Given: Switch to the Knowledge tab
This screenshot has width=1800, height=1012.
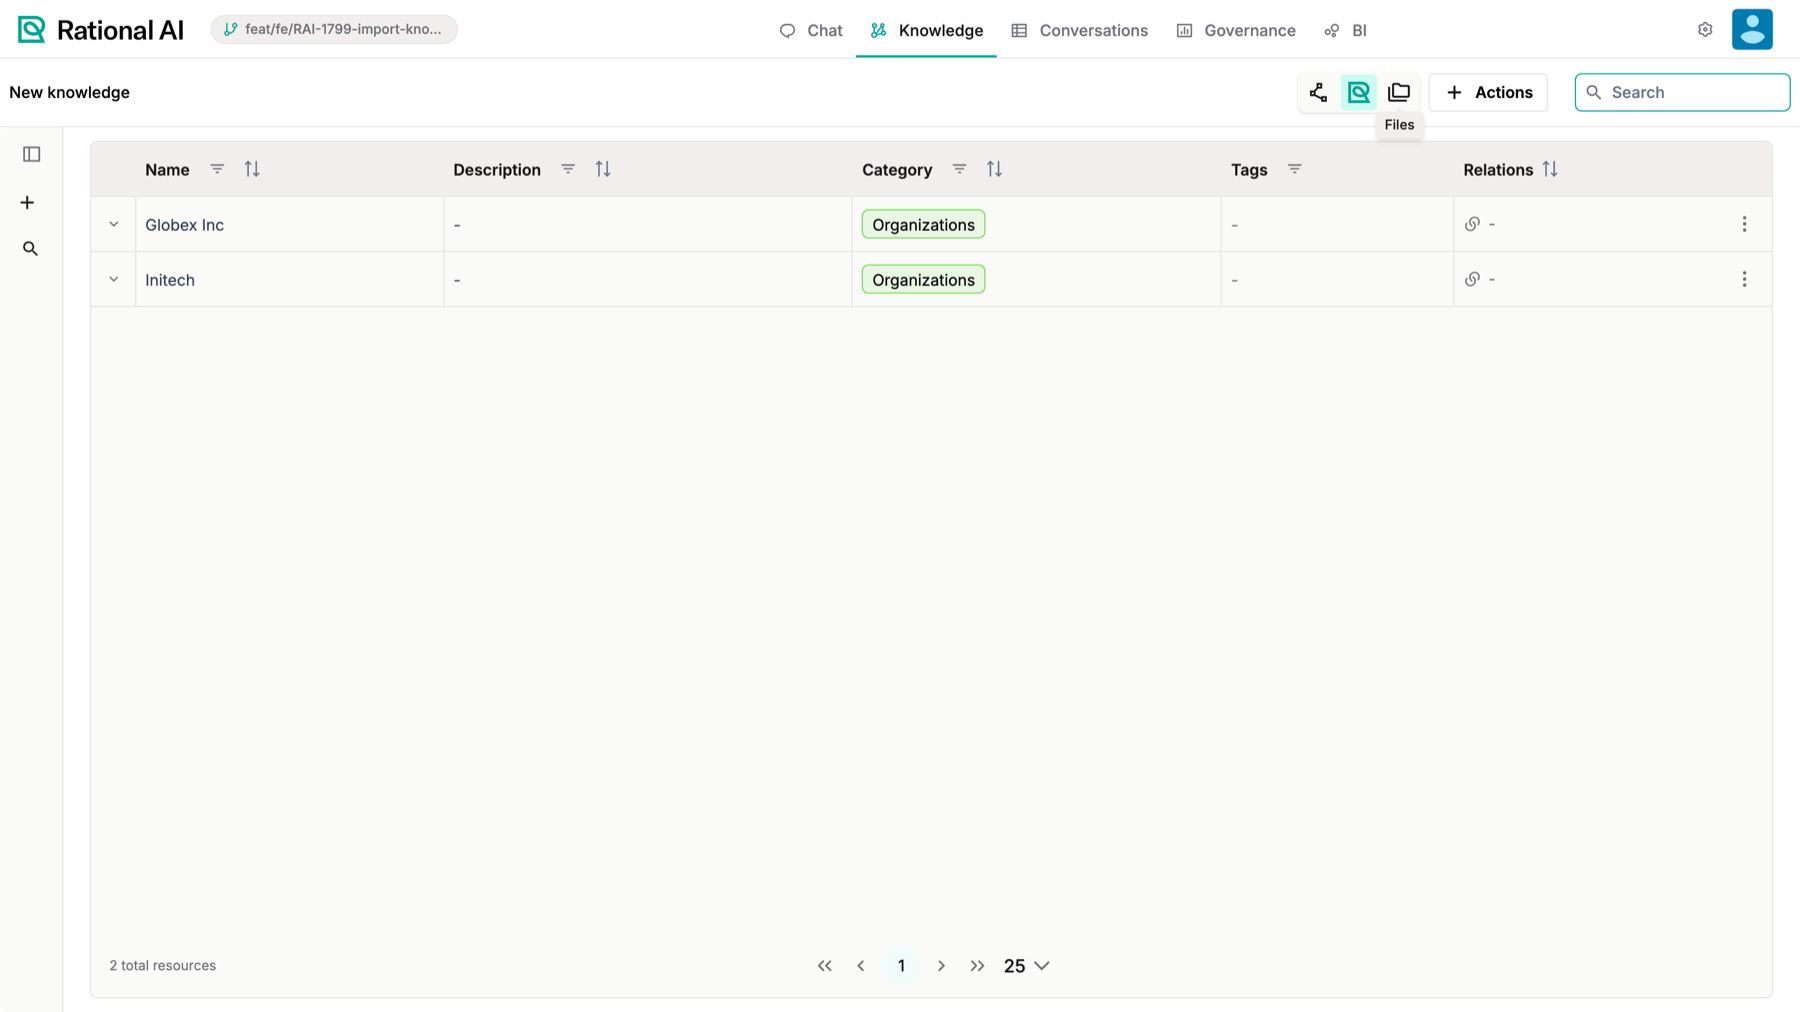Looking at the screenshot, I should coord(926,30).
